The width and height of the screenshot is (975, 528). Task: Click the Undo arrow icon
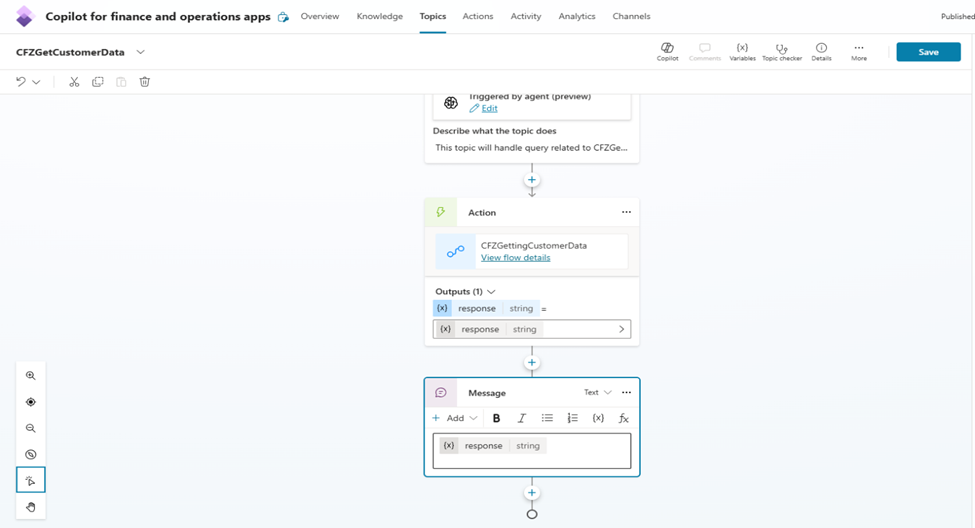pos(21,81)
